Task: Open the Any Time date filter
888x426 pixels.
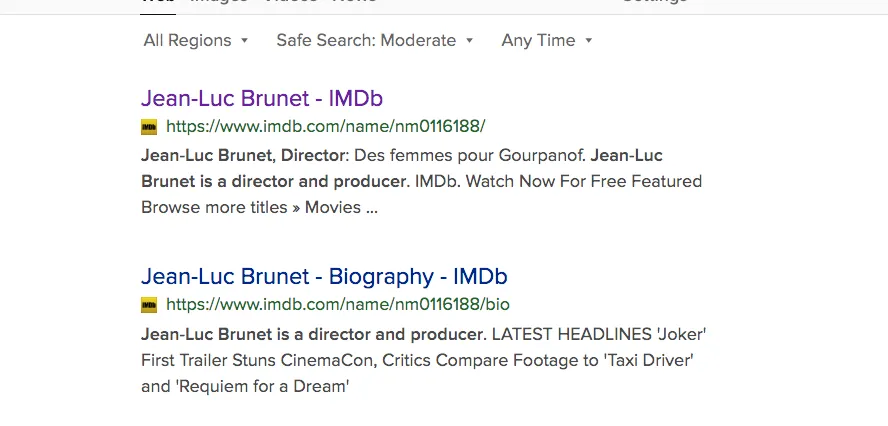Action: (547, 40)
